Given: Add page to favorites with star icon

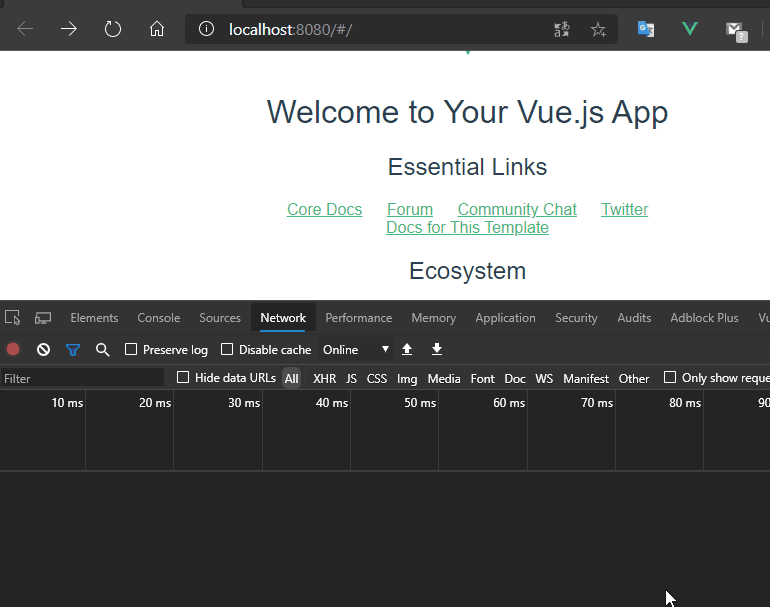Looking at the screenshot, I should pyautogui.click(x=598, y=30).
